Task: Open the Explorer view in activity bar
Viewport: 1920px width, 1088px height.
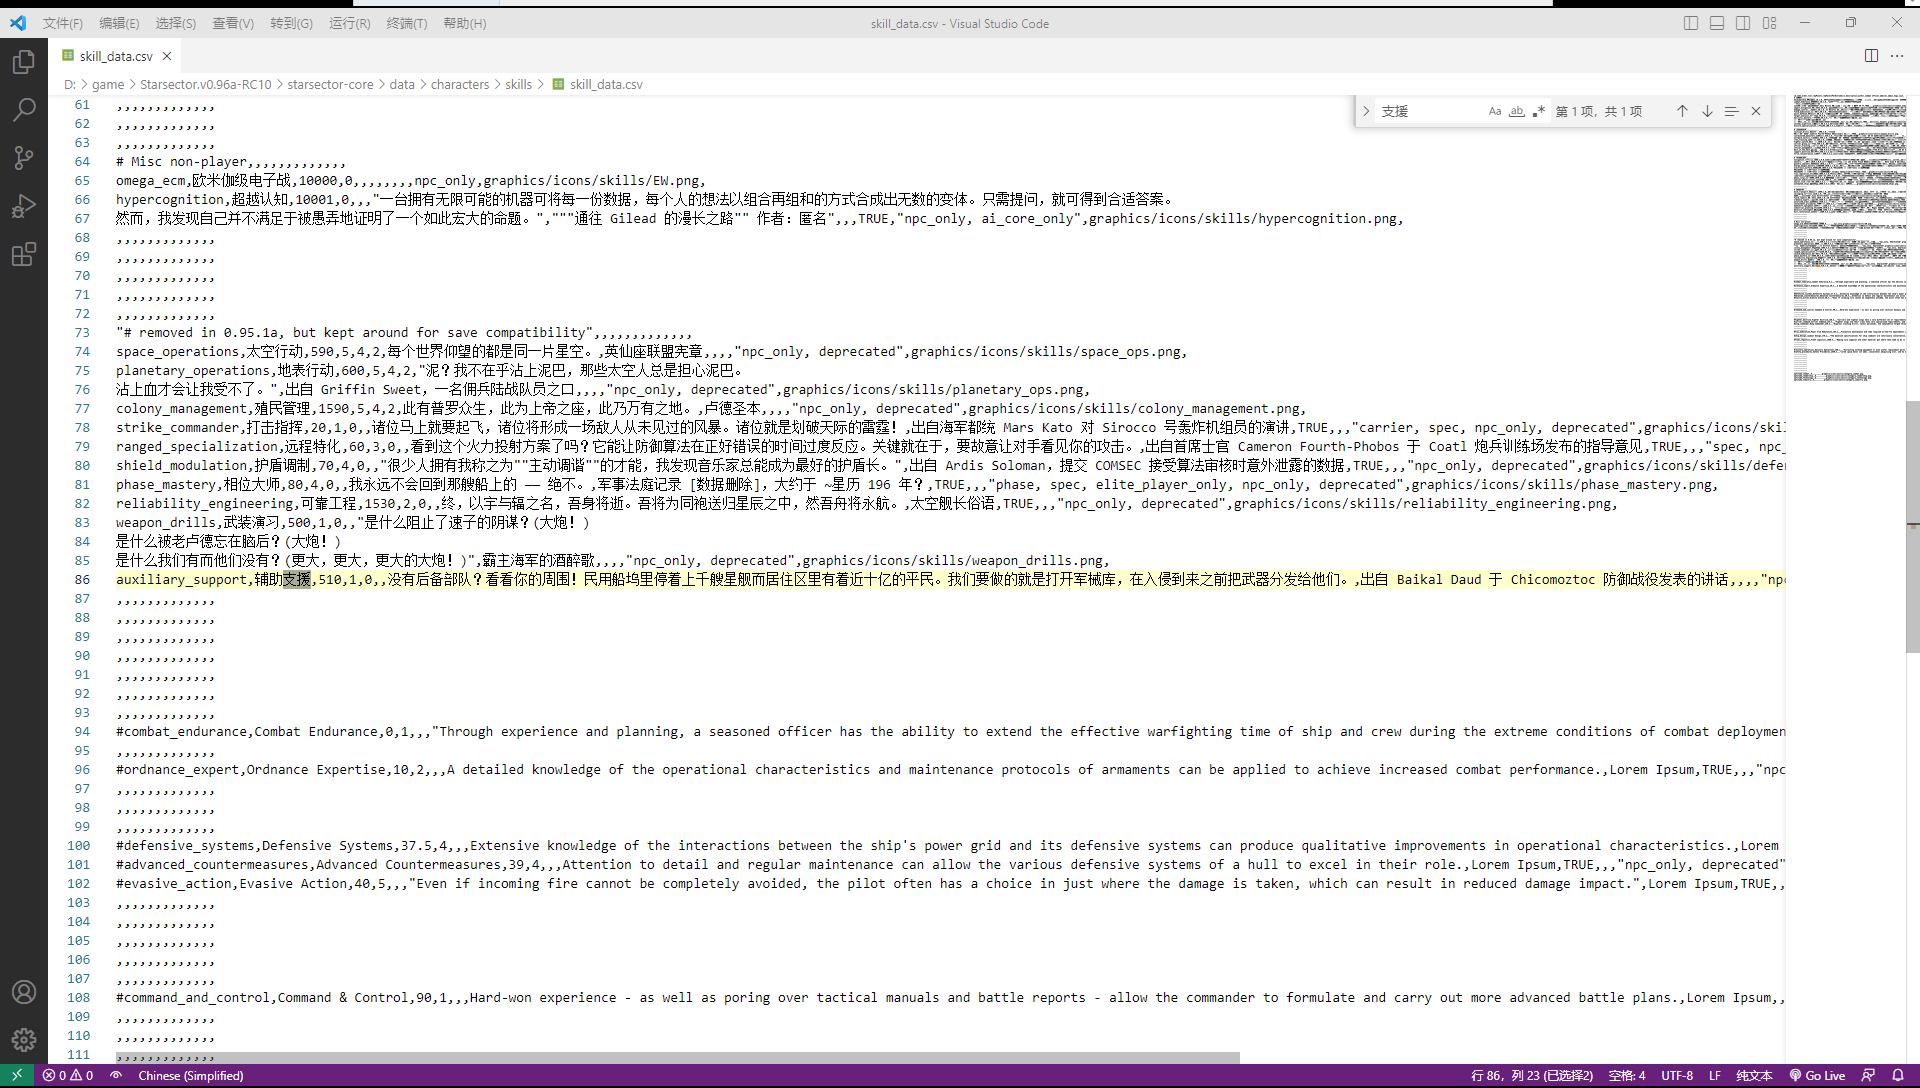Action: [24, 62]
